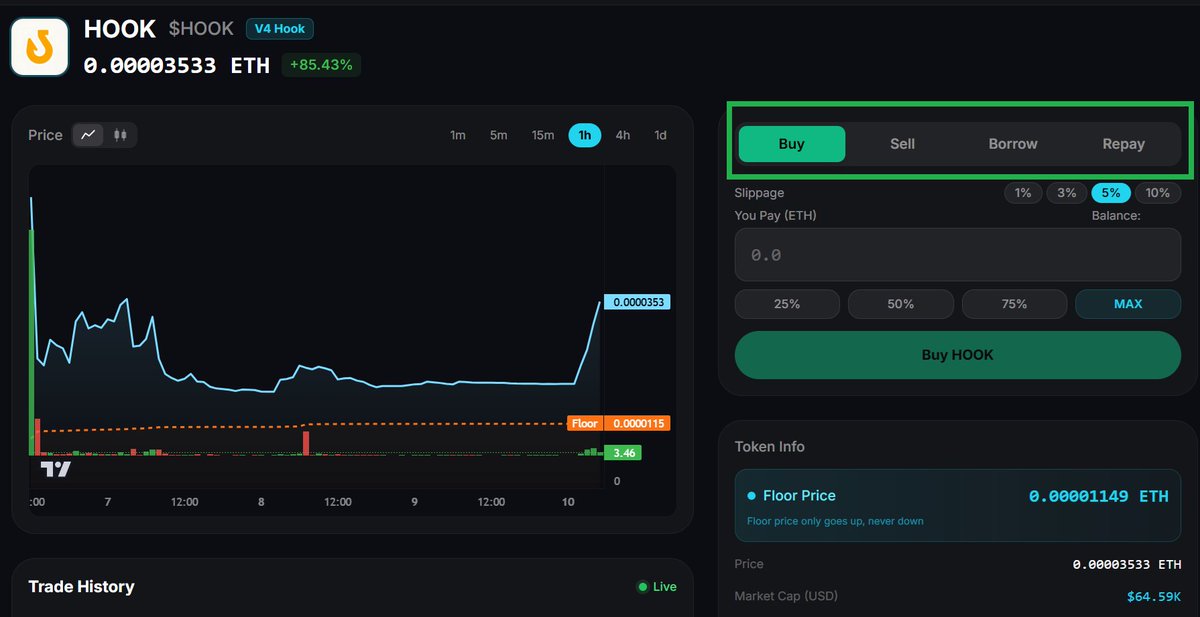Image resolution: width=1200 pixels, height=617 pixels.
Task: Click the Floor Price card
Action: [x=958, y=506]
